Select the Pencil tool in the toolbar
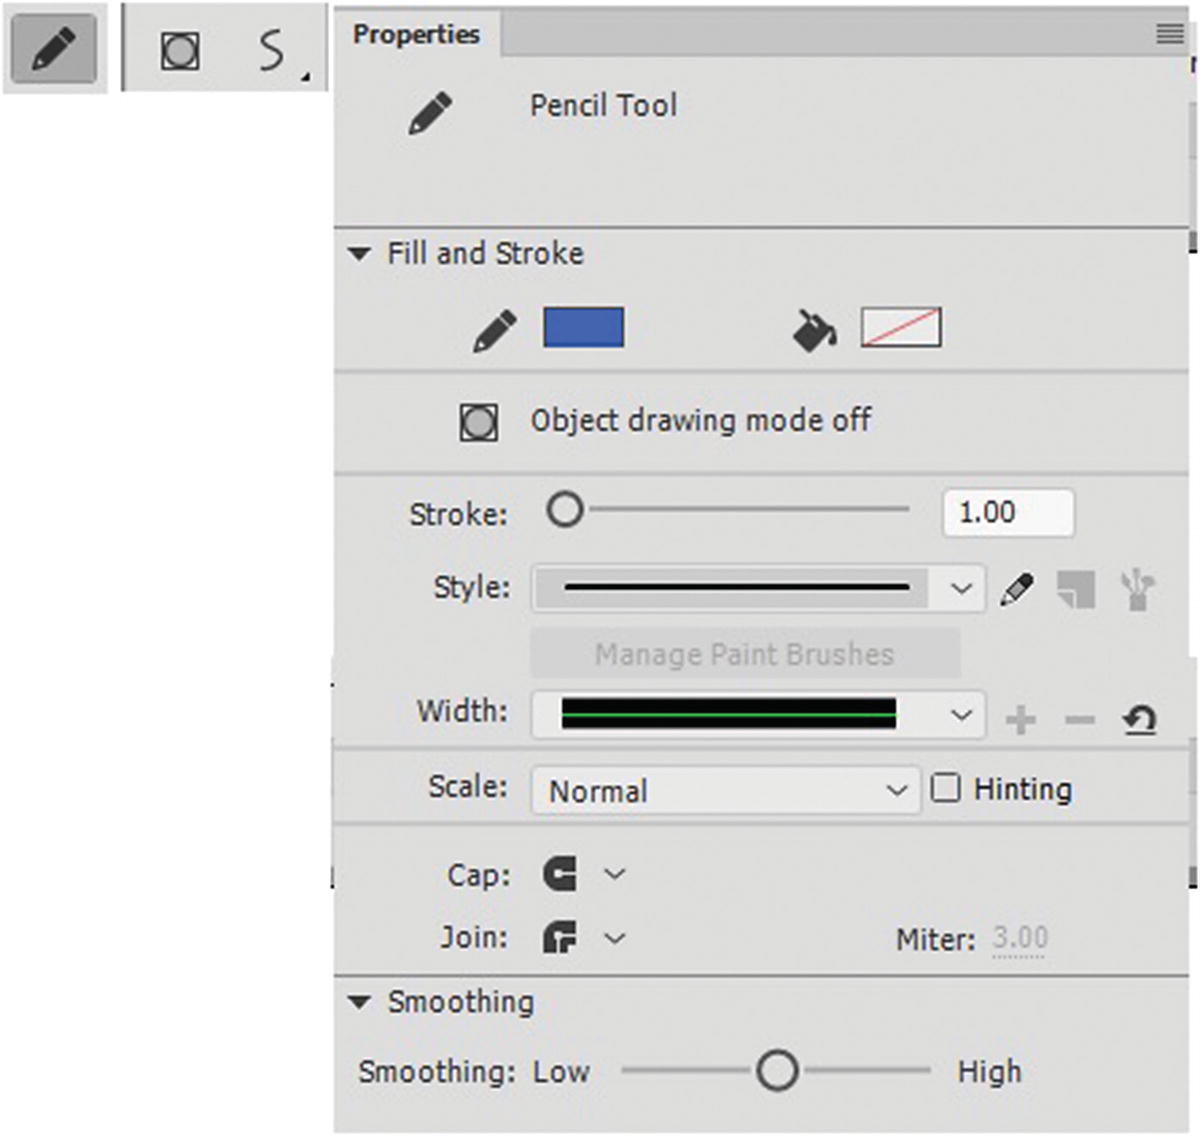Screen dimensions: 1200x1136 [x=54, y=48]
